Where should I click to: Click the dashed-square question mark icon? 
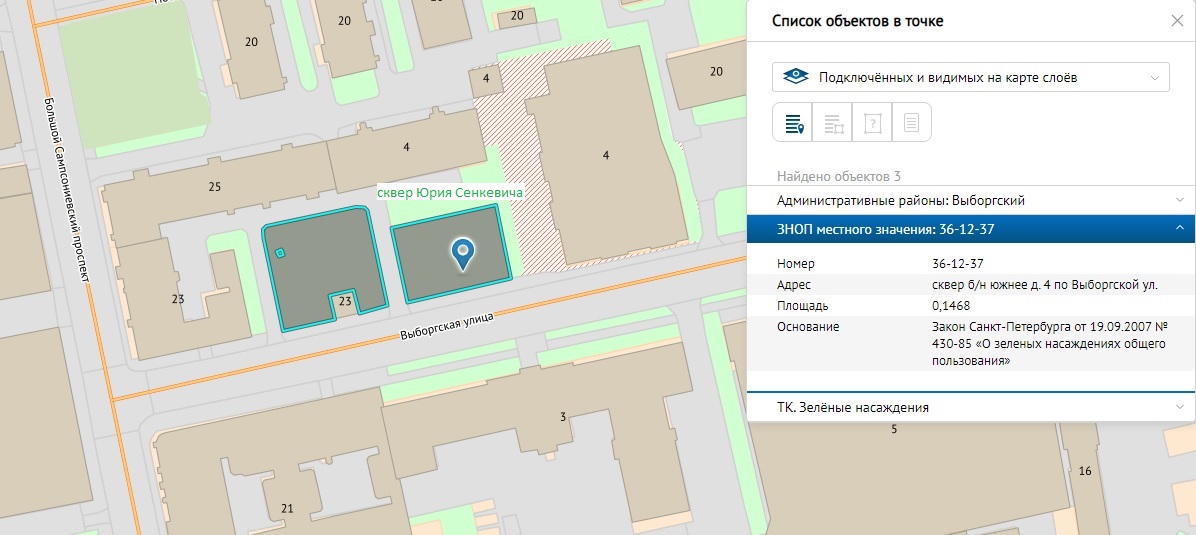click(872, 124)
